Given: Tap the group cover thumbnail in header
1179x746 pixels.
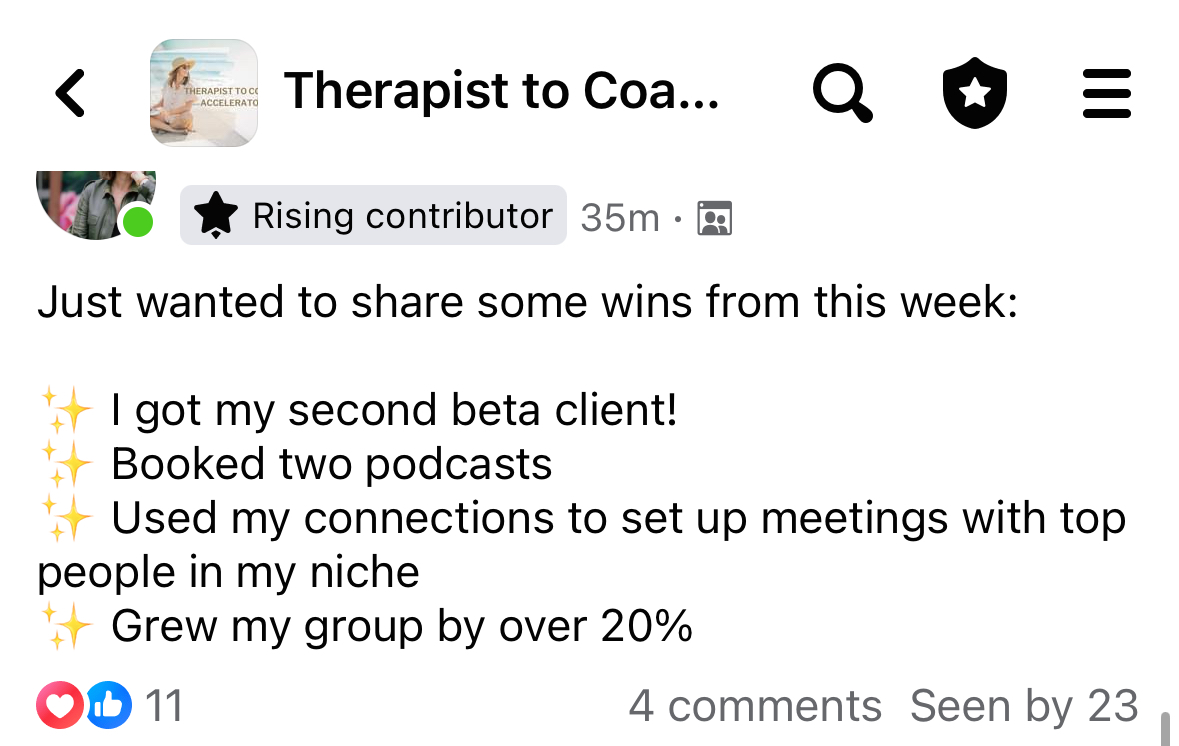Looking at the screenshot, I should [x=204, y=93].
